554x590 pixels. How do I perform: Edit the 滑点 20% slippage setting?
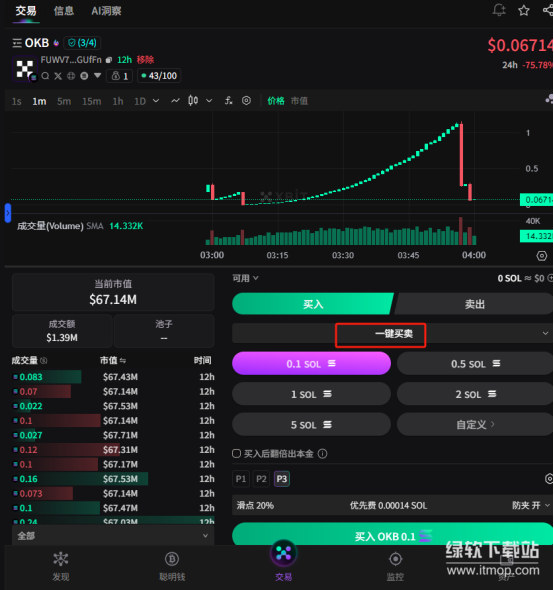click(255, 505)
